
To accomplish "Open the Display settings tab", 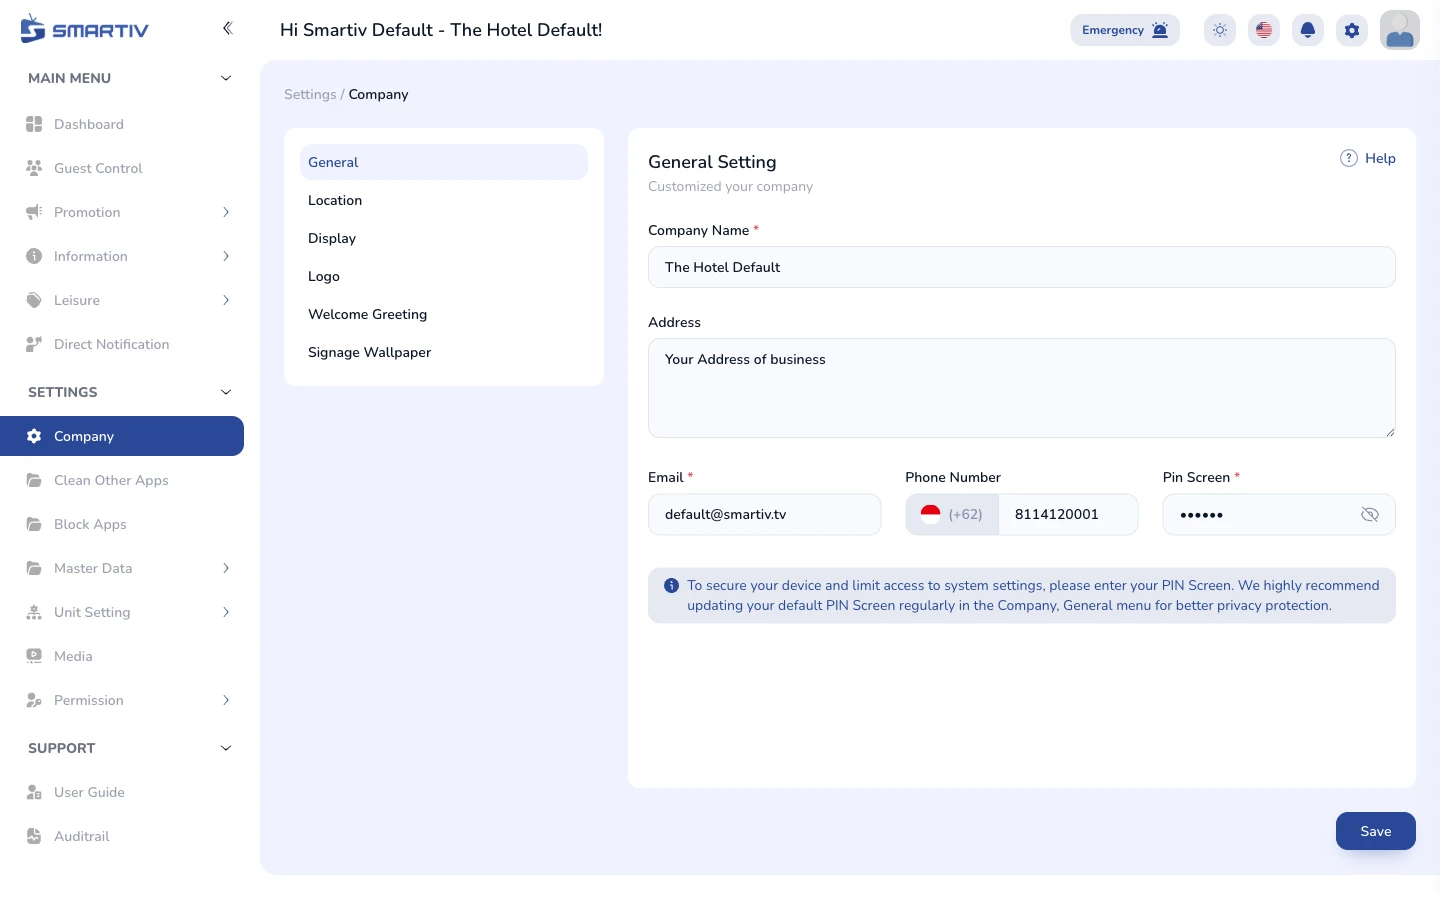I will (x=444, y=238).
